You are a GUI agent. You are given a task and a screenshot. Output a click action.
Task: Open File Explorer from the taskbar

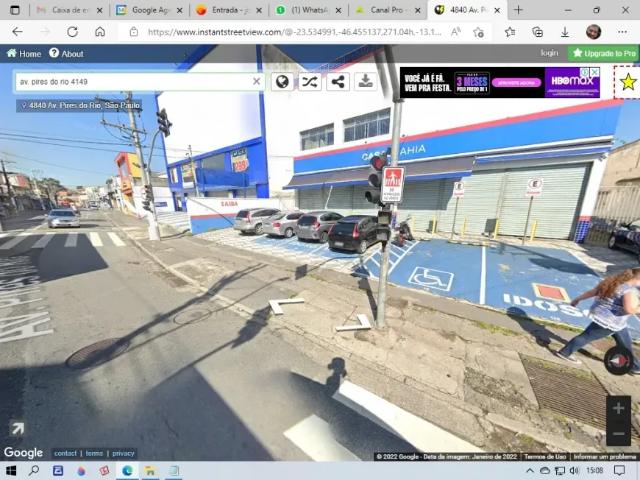(150, 471)
